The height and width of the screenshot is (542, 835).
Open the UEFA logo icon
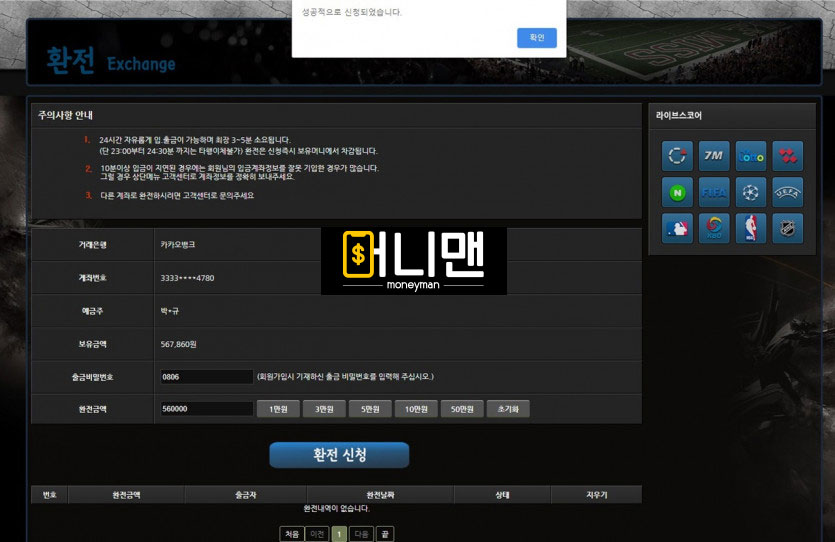(787, 192)
